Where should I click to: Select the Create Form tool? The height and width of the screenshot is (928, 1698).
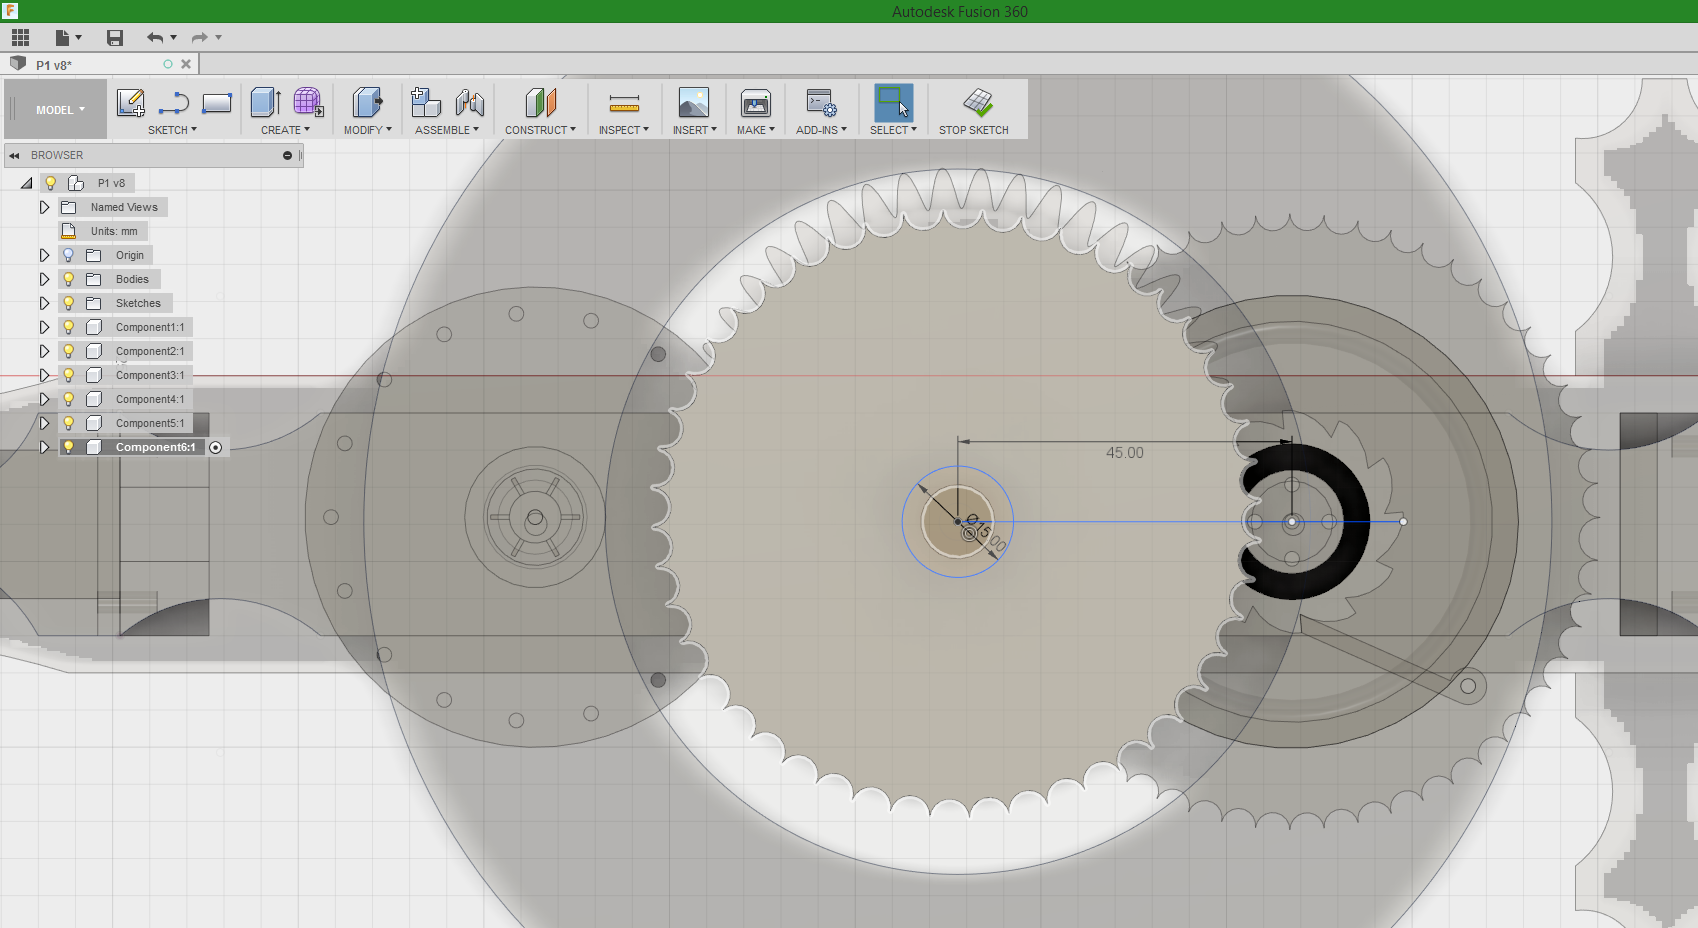[x=308, y=102]
